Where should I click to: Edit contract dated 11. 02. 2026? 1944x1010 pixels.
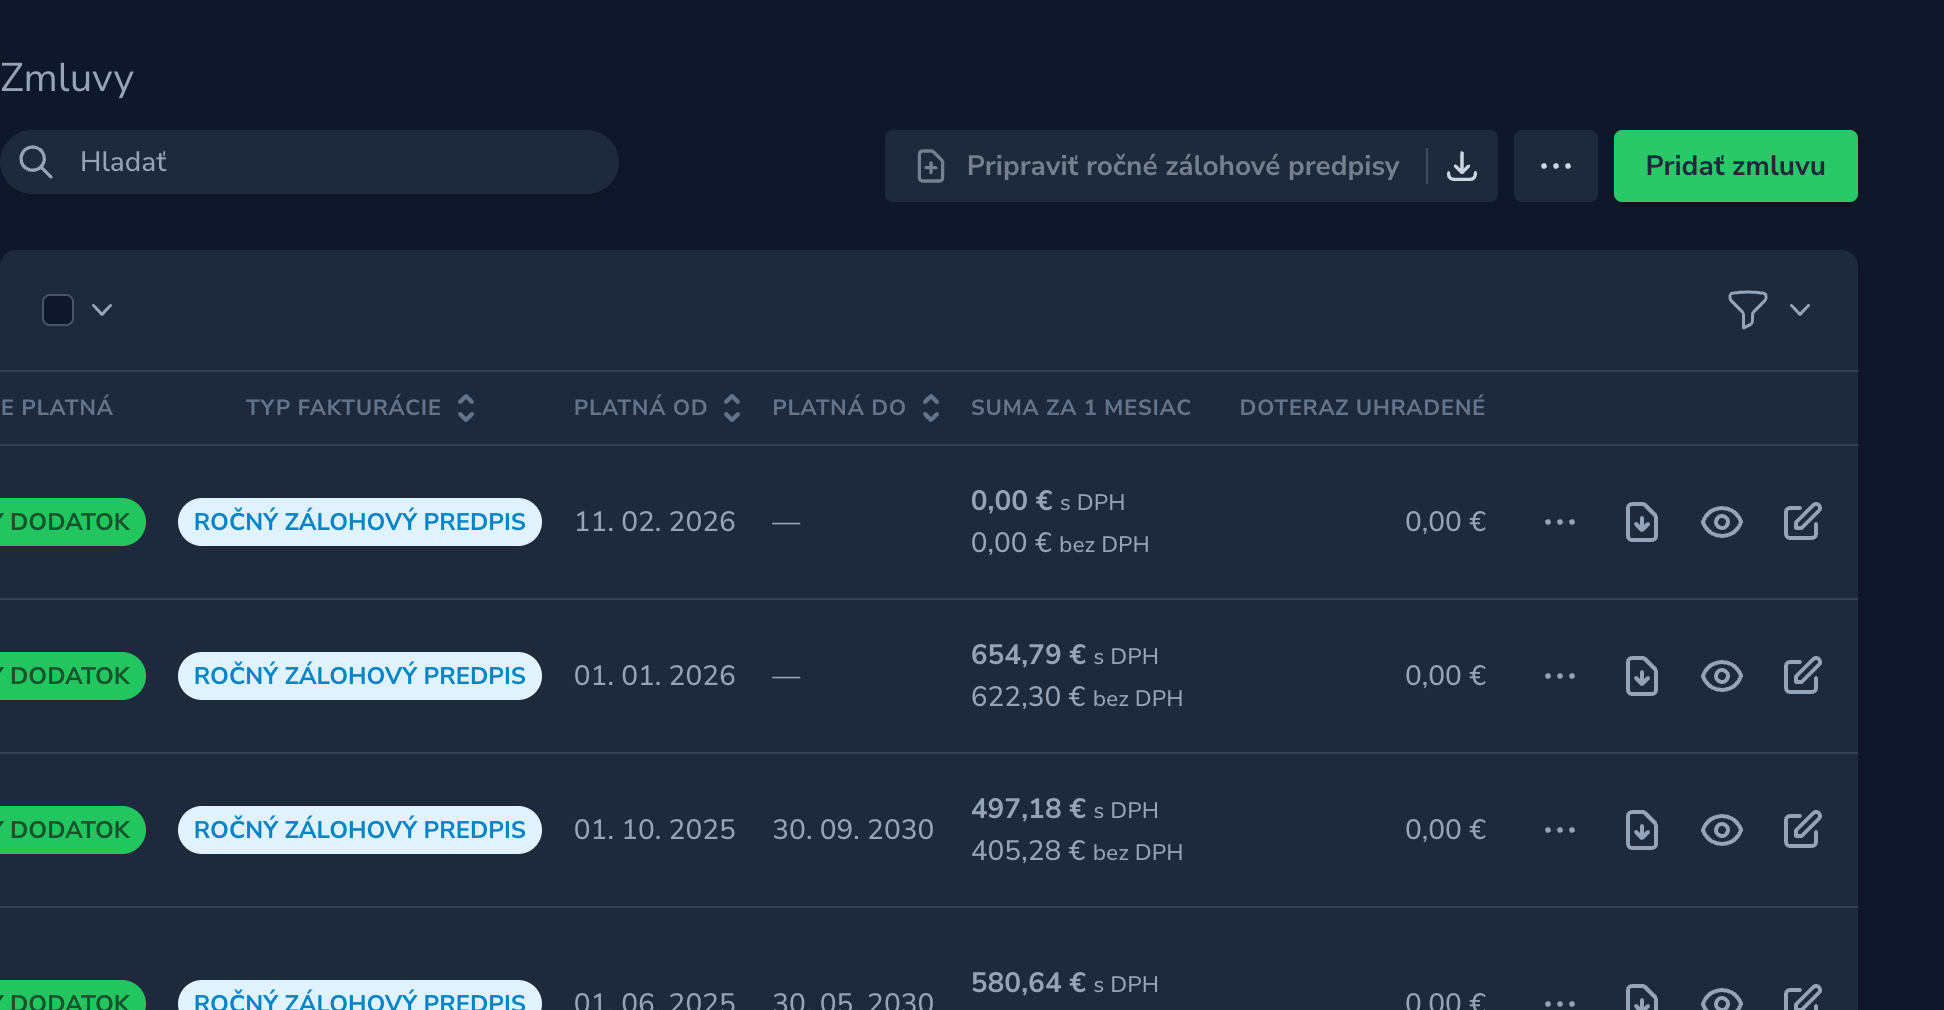pyautogui.click(x=1802, y=522)
